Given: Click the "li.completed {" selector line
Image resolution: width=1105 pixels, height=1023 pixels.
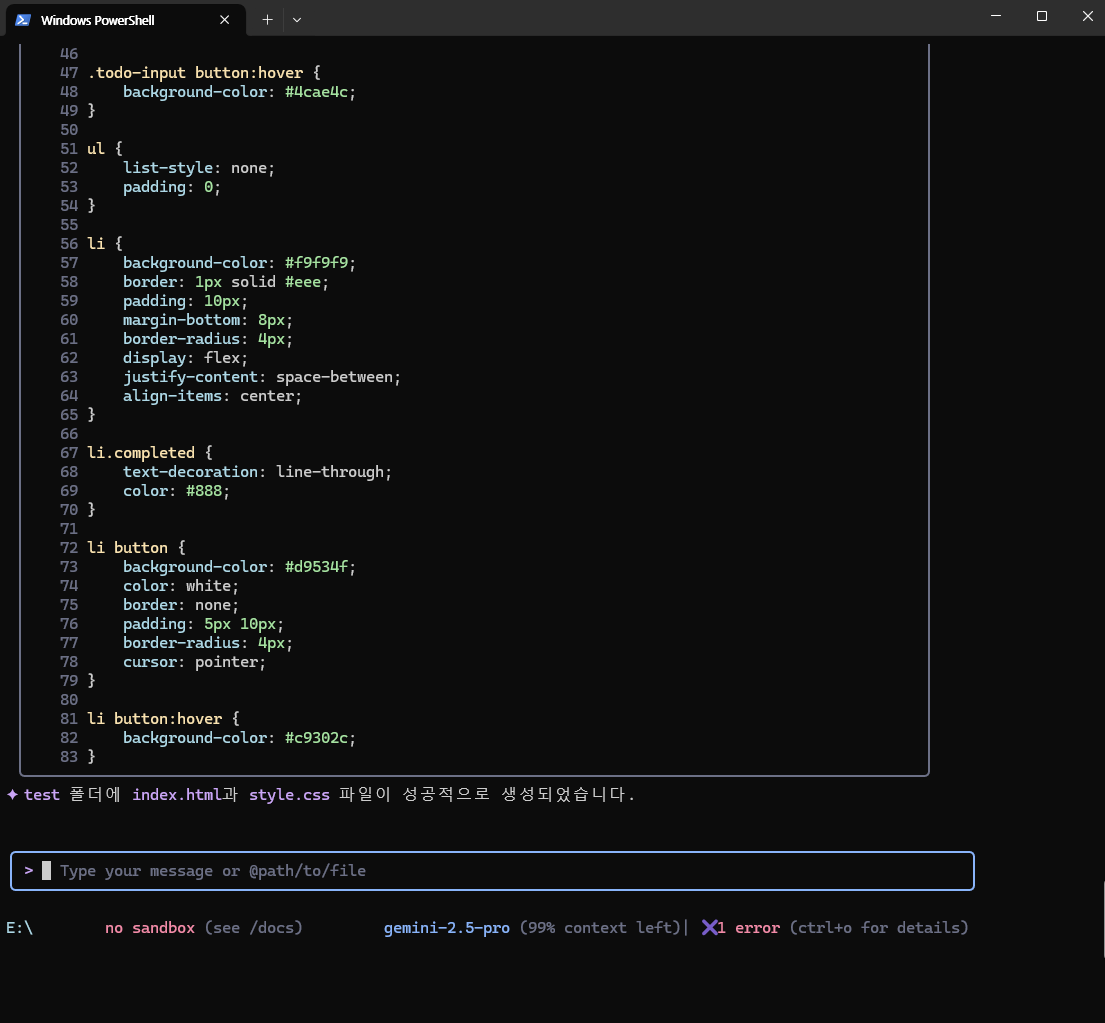Looking at the screenshot, I should pyautogui.click(x=150, y=452).
